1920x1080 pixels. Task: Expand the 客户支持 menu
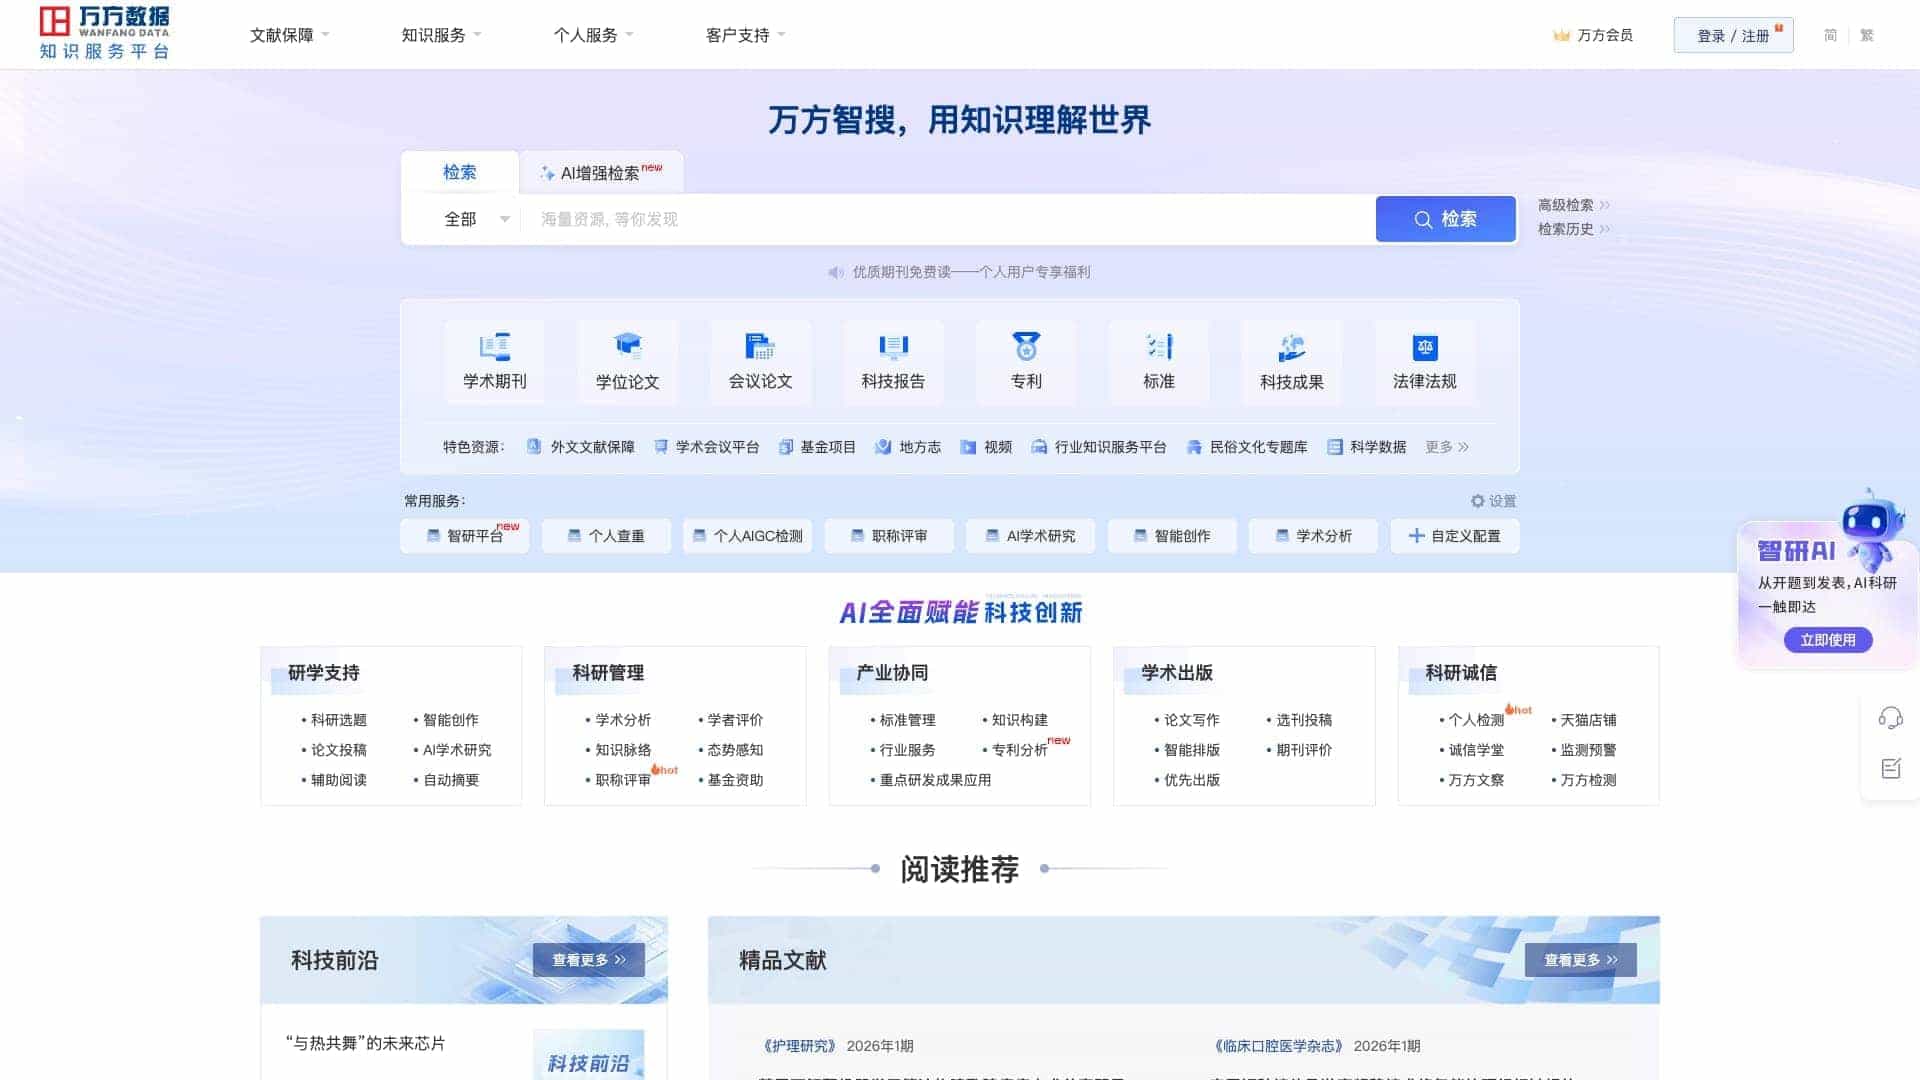[745, 35]
